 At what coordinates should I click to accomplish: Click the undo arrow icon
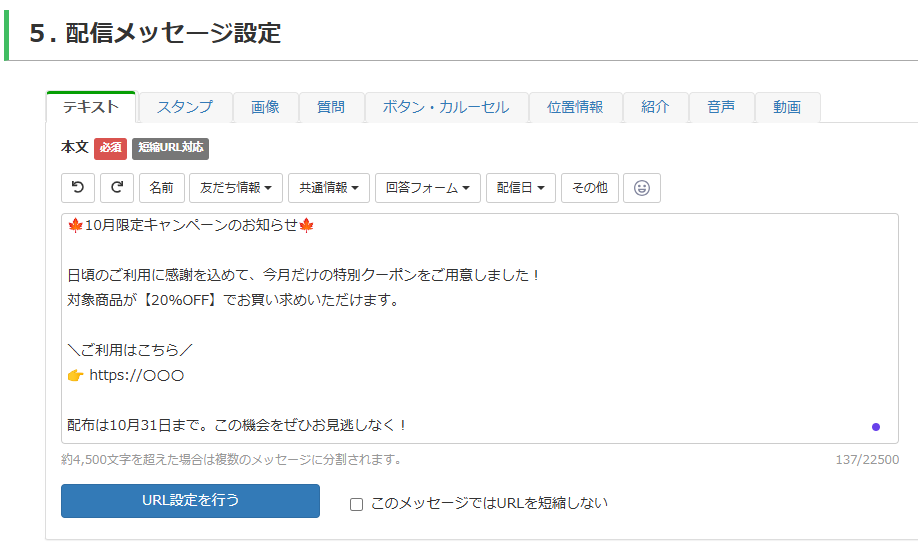(78, 188)
